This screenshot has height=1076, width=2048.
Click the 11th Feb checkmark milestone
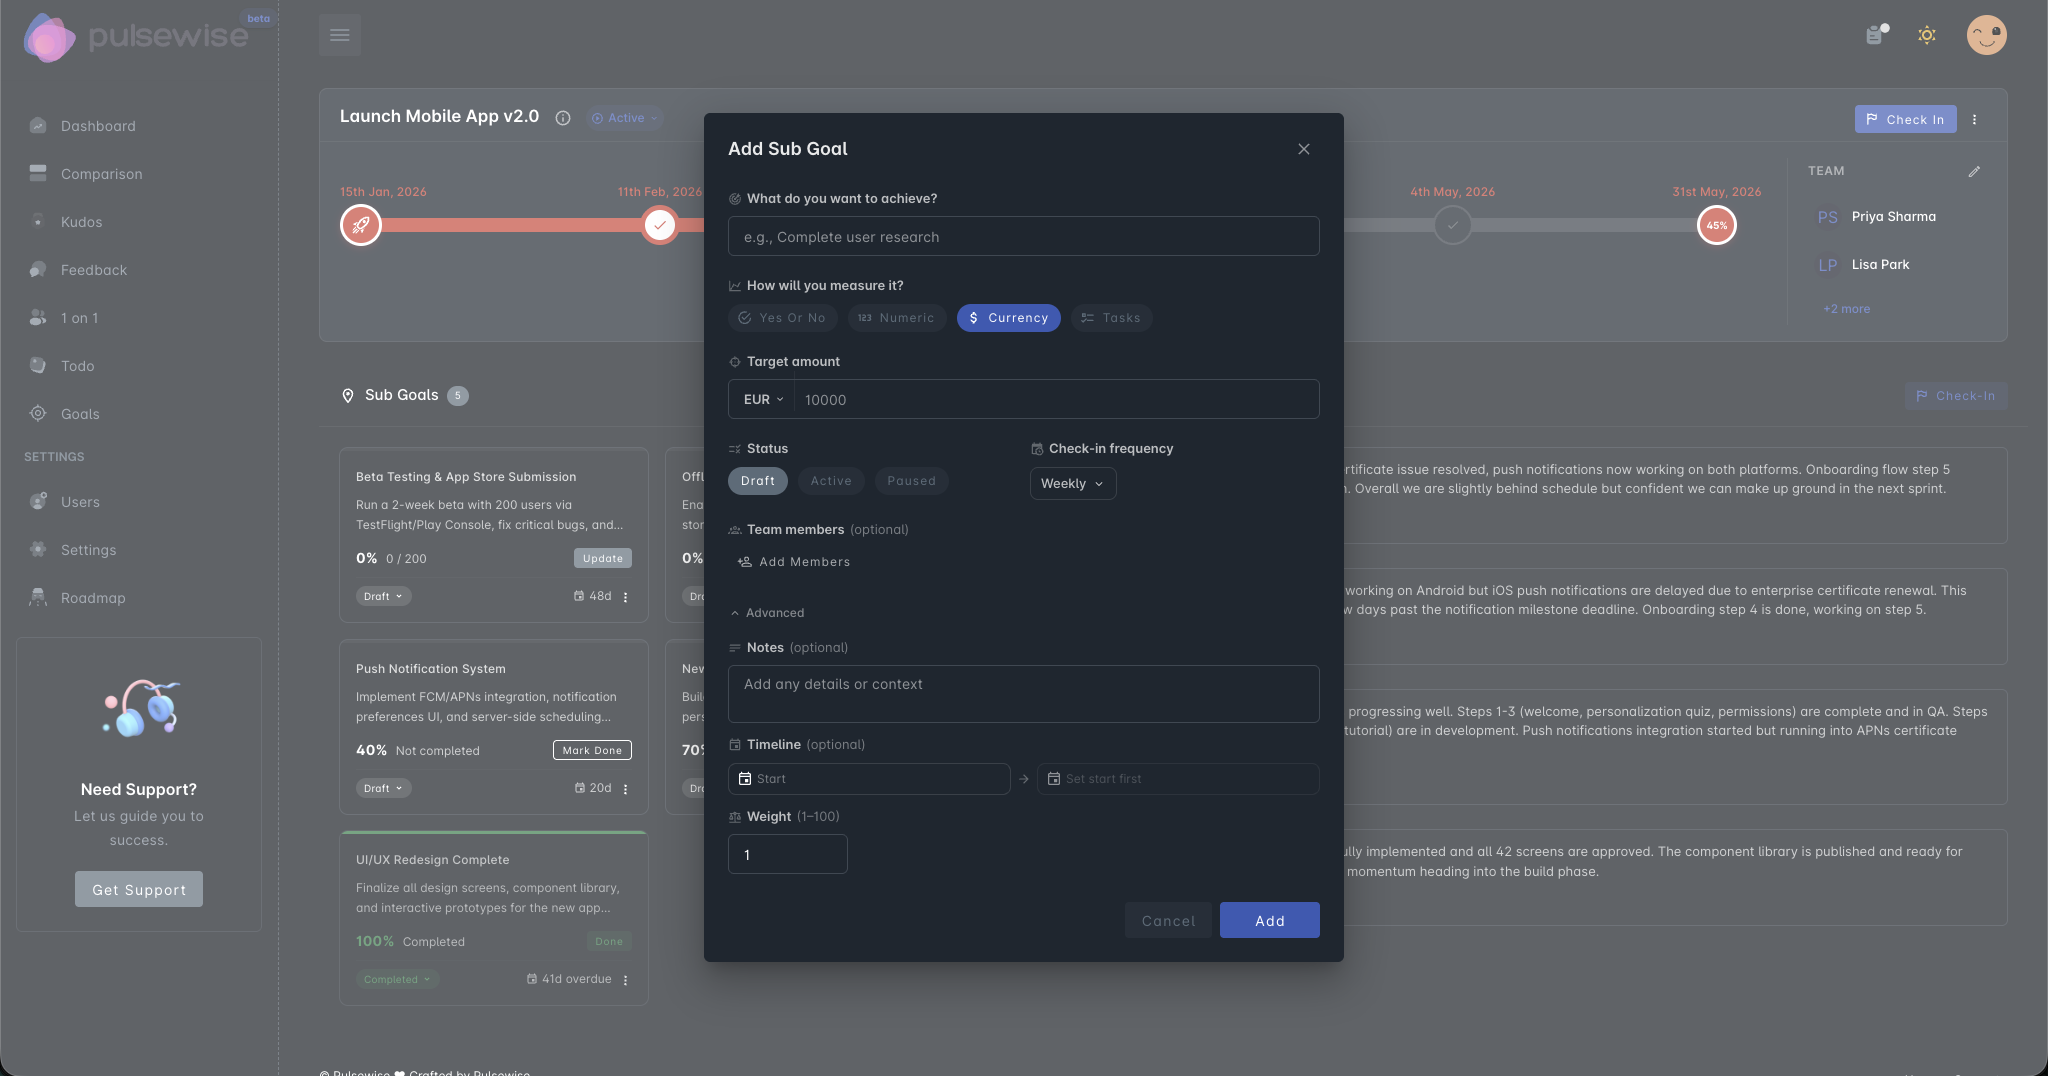tap(659, 225)
